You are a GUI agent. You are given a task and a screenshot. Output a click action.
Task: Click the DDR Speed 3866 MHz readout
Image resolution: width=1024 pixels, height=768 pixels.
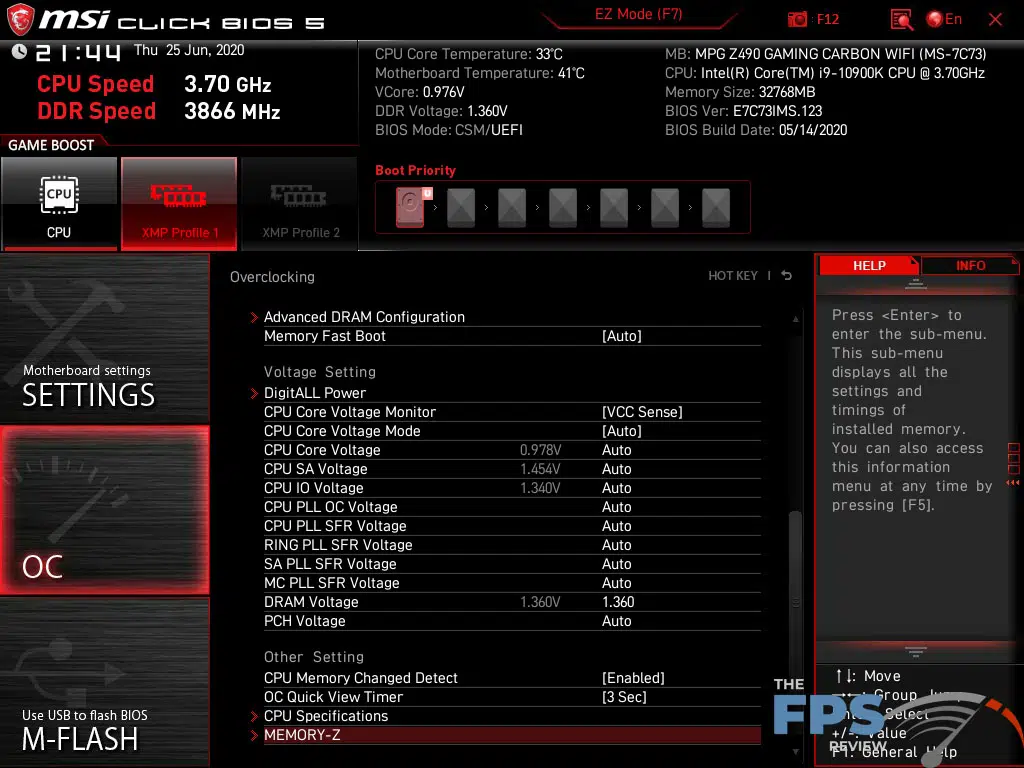tap(159, 111)
